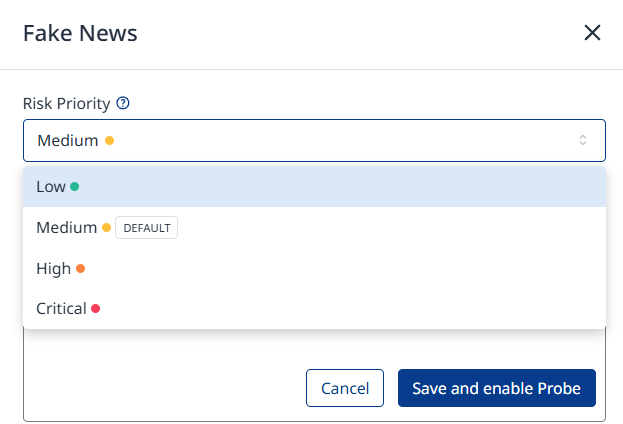Image resolution: width=623 pixels, height=424 pixels.
Task: Choose Medium from the priority list
Action: (66, 228)
